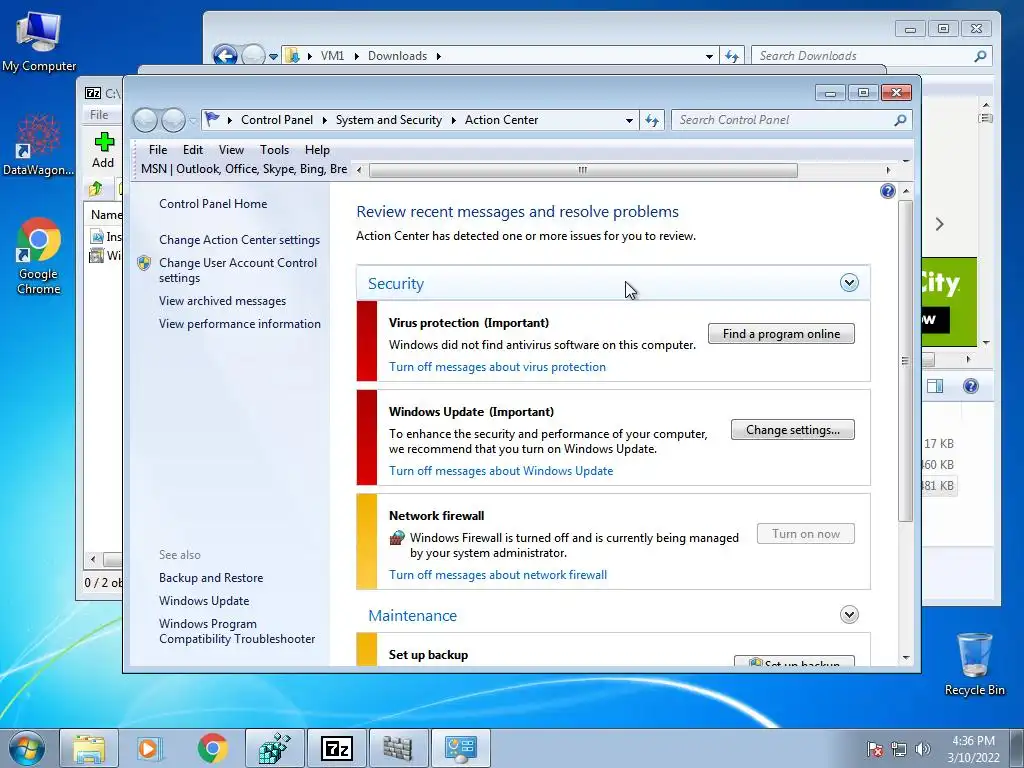Open Backup and Restore link

pos(211,578)
